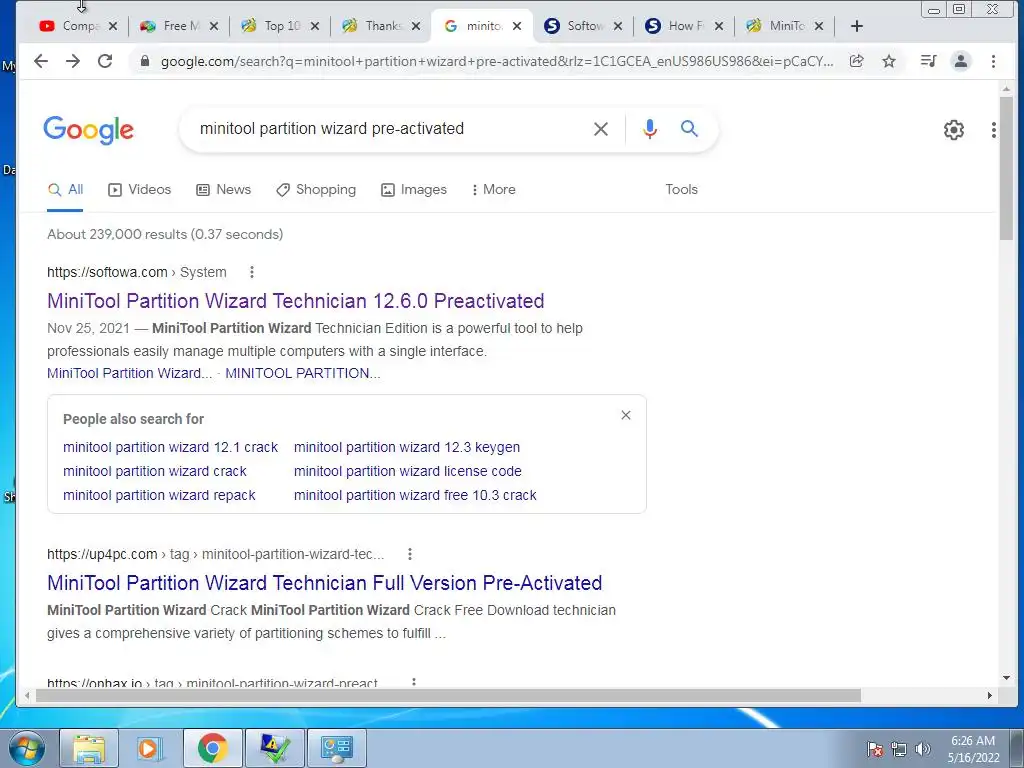
Task: Open the media player taskbar icon
Action: (150, 748)
